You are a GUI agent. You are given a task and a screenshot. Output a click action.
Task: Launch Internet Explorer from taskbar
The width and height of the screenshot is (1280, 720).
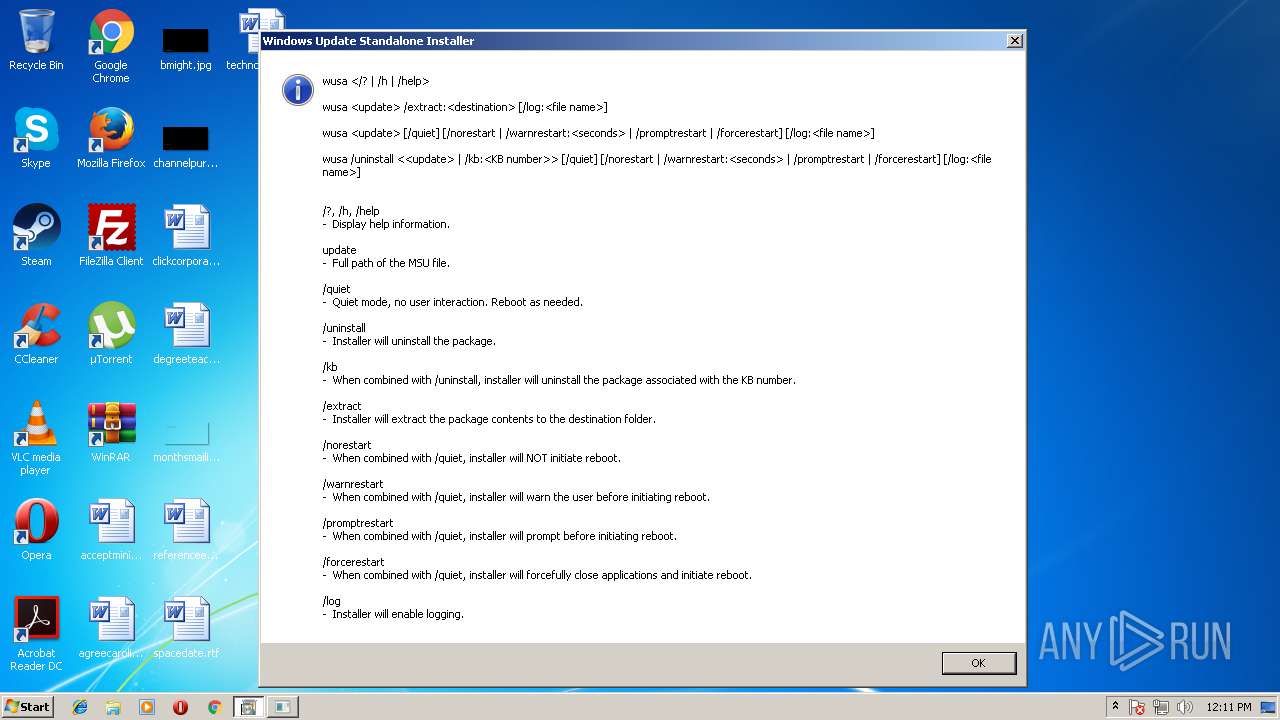(80, 707)
